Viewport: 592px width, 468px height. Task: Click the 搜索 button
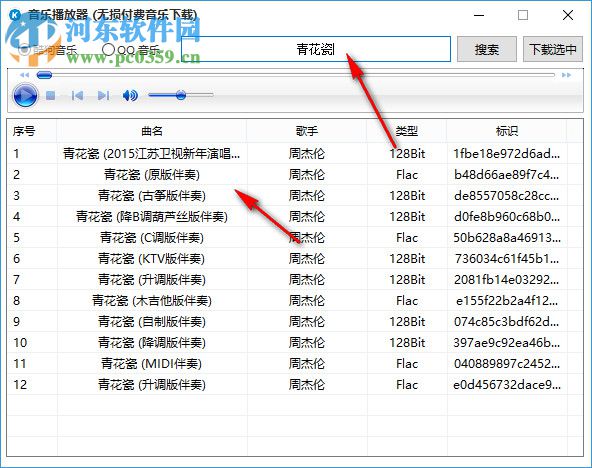point(487,49)
